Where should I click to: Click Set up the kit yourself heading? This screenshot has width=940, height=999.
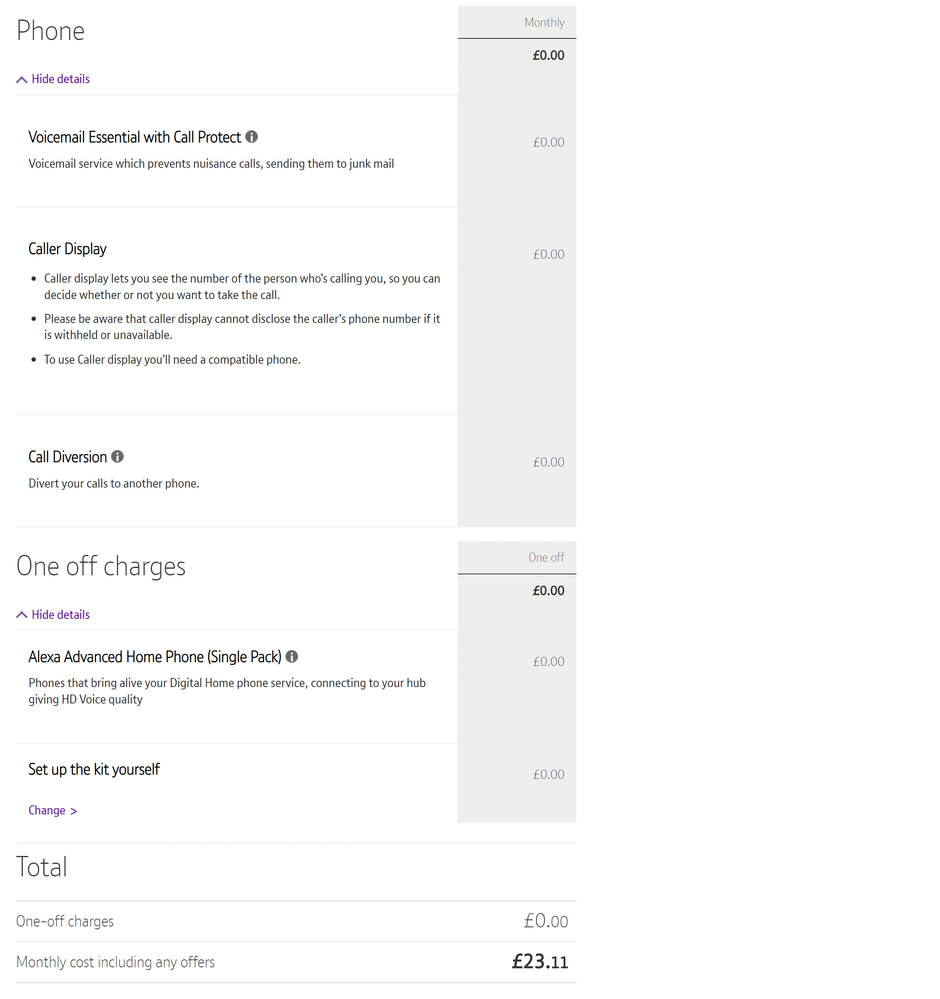click(94, 769)
